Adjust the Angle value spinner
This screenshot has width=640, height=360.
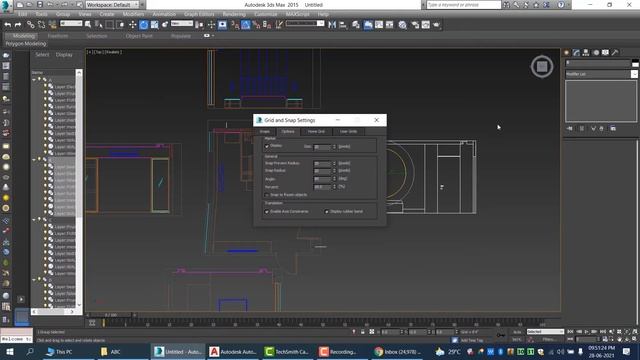coord(334,179)
